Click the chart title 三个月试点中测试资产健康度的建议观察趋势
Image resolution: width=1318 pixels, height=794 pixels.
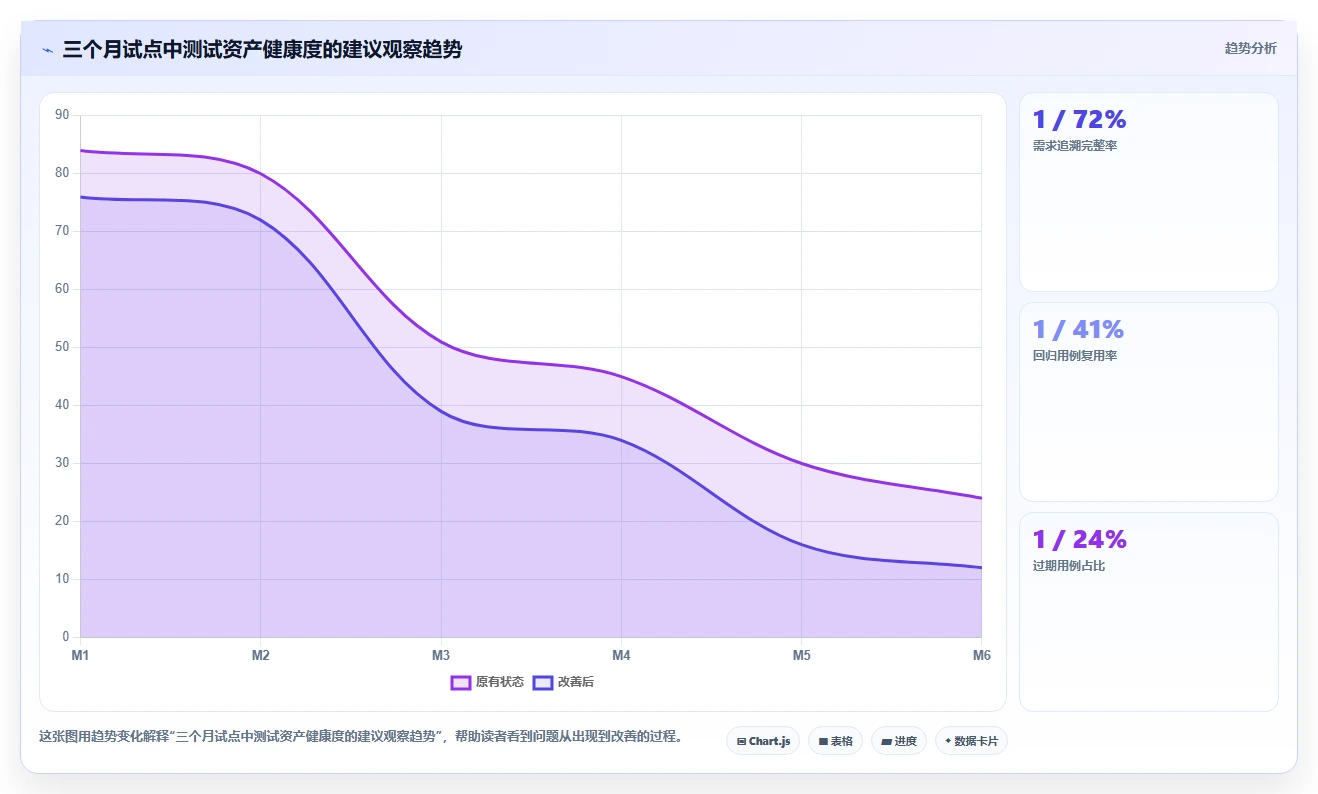(x=262, y=49)
